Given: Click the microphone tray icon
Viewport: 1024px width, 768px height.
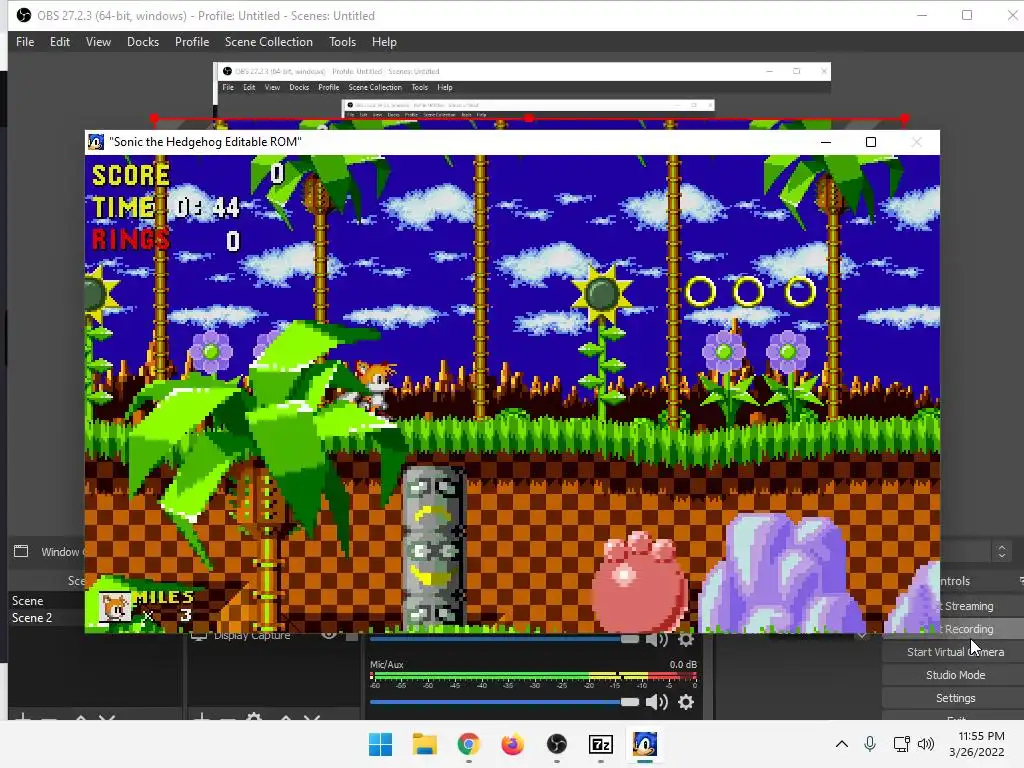Looking at the screenshot, I should click(870, 744).
